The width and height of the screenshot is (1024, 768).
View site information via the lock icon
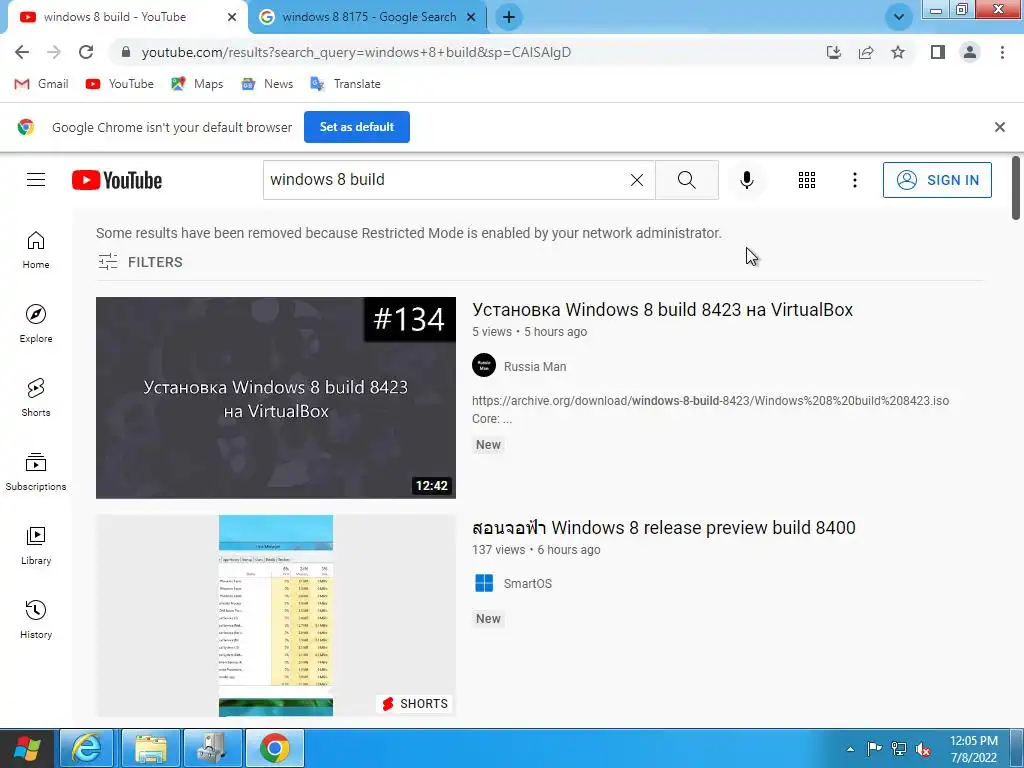(x=126, y=52)
